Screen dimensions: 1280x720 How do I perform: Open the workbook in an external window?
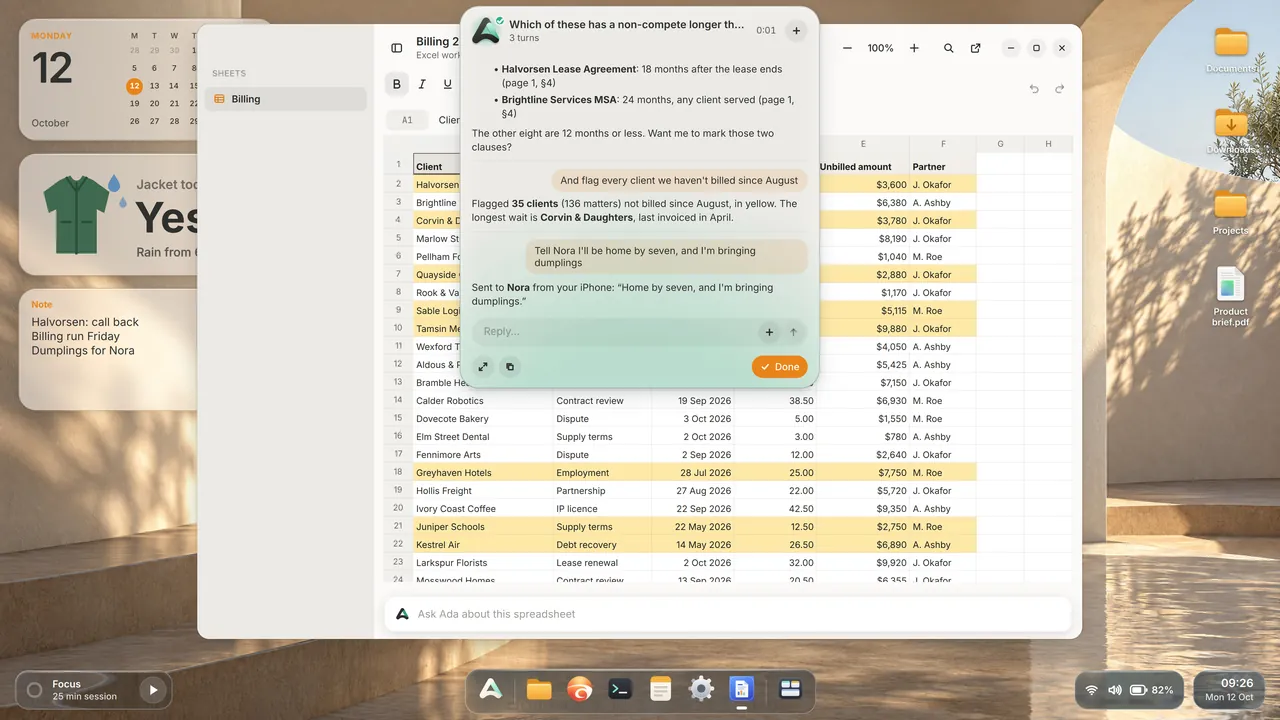coord(976,48)
